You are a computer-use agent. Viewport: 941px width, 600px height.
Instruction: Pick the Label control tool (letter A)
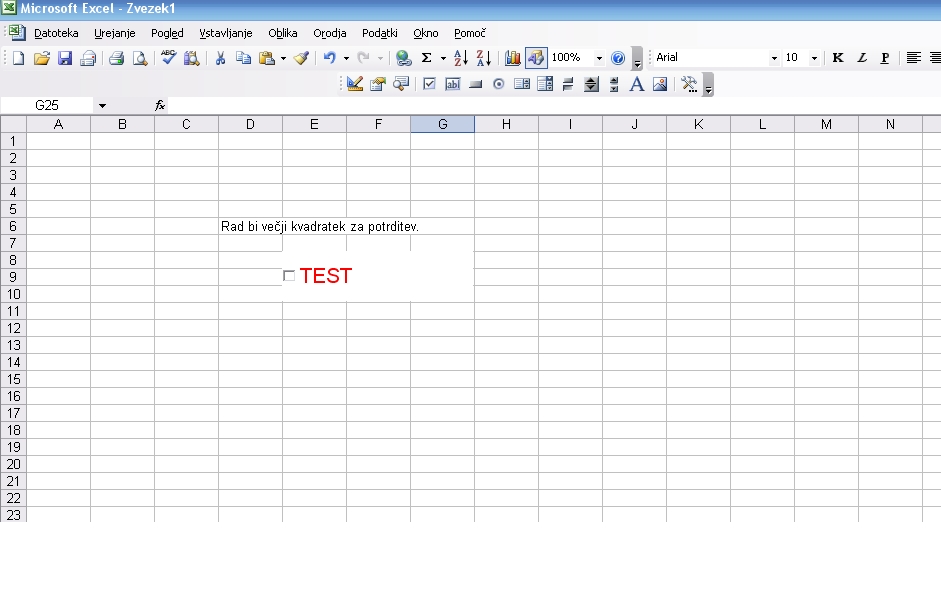pyautogui.click(x=637, y=85)
